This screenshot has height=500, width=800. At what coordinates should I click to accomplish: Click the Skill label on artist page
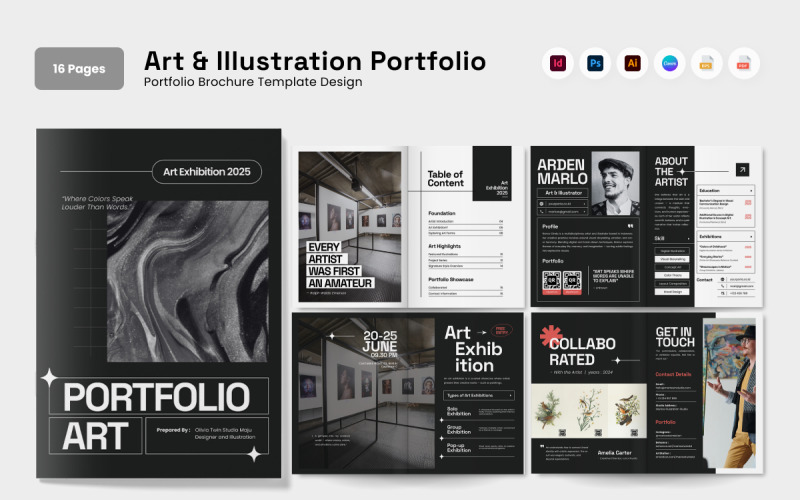660,238
